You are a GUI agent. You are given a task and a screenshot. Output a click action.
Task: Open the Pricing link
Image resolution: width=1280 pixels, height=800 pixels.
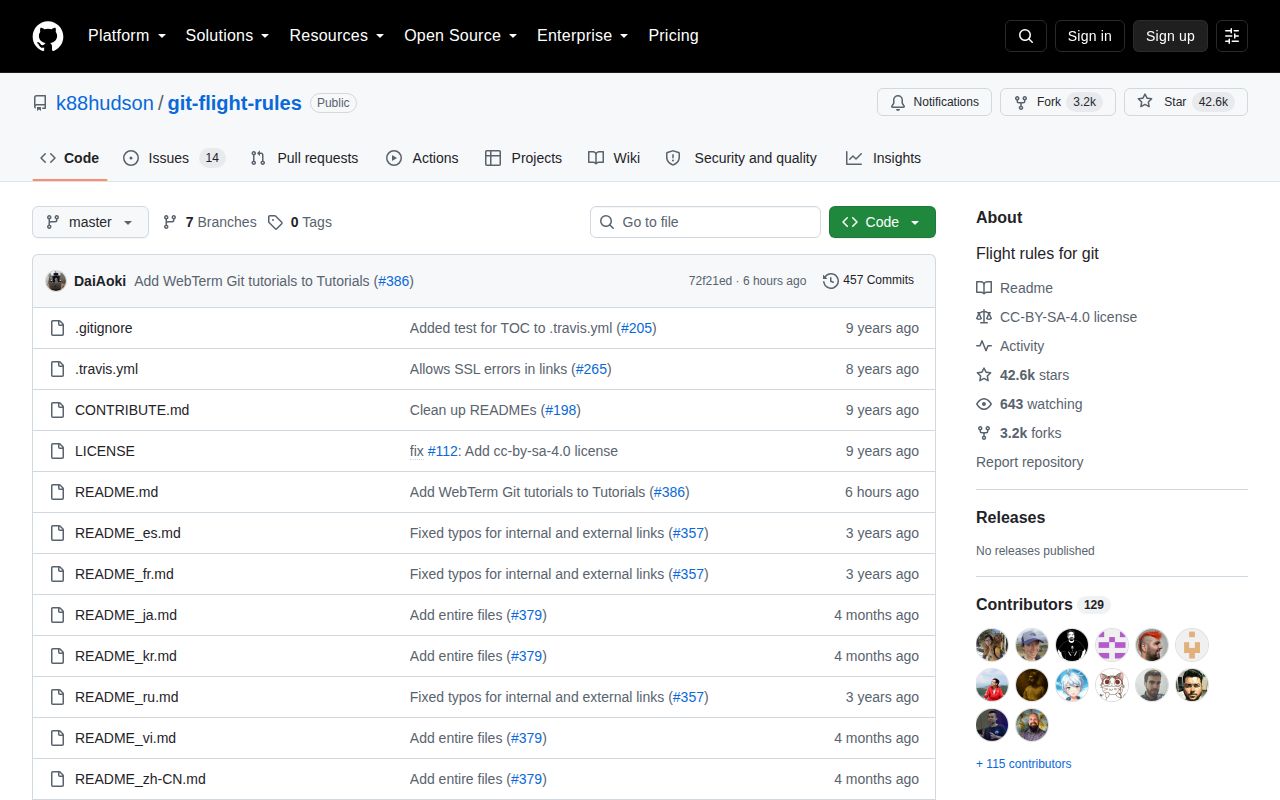673,36
